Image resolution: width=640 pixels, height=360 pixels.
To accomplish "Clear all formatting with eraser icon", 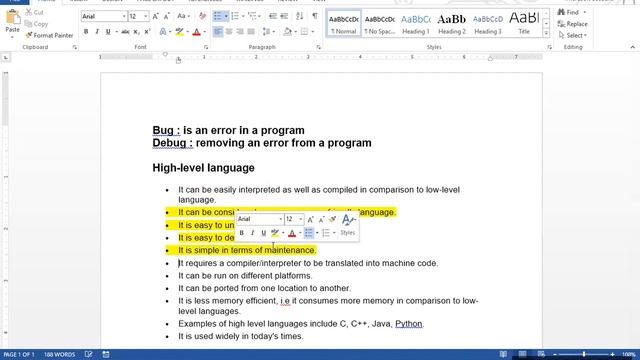I will [x=202, y=16].
